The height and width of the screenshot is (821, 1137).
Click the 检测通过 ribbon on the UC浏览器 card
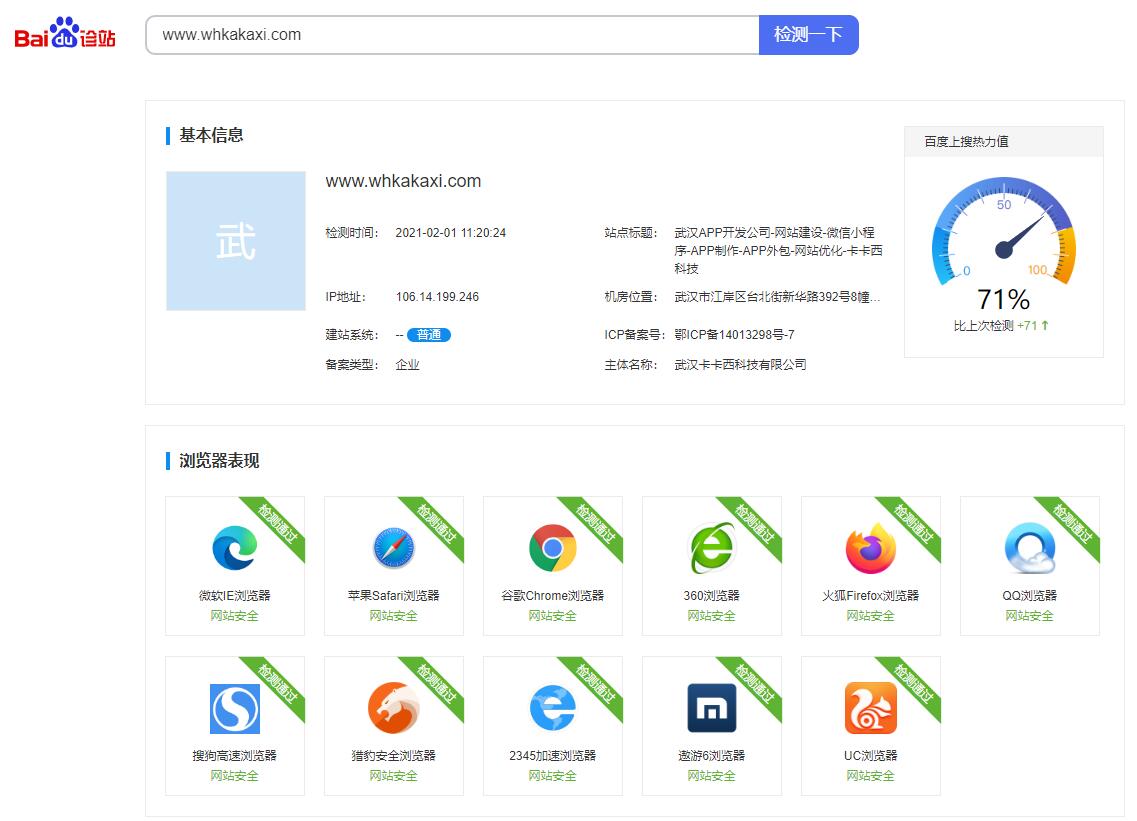click(914, 684)
